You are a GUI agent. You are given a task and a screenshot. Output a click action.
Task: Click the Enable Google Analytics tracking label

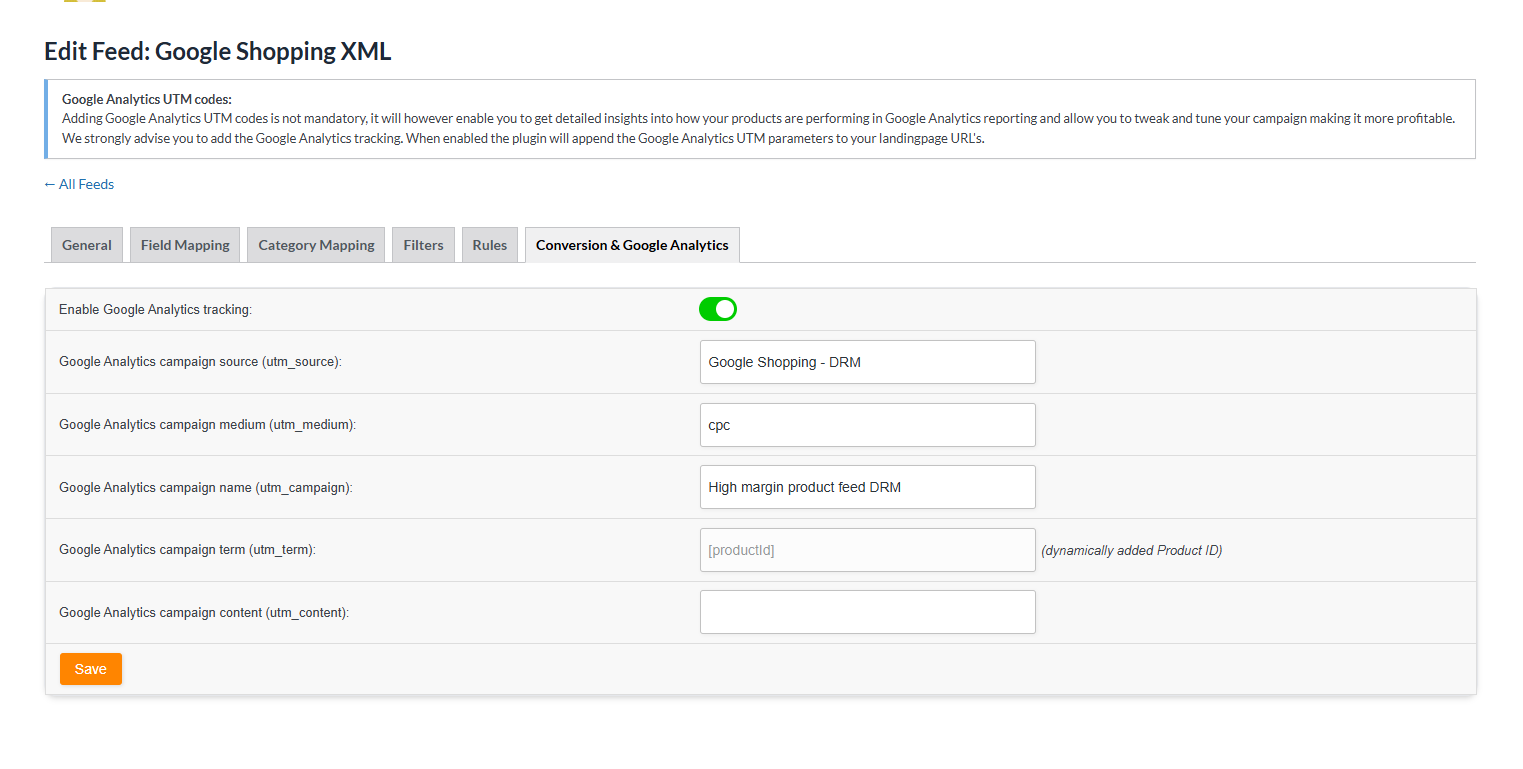155,310
